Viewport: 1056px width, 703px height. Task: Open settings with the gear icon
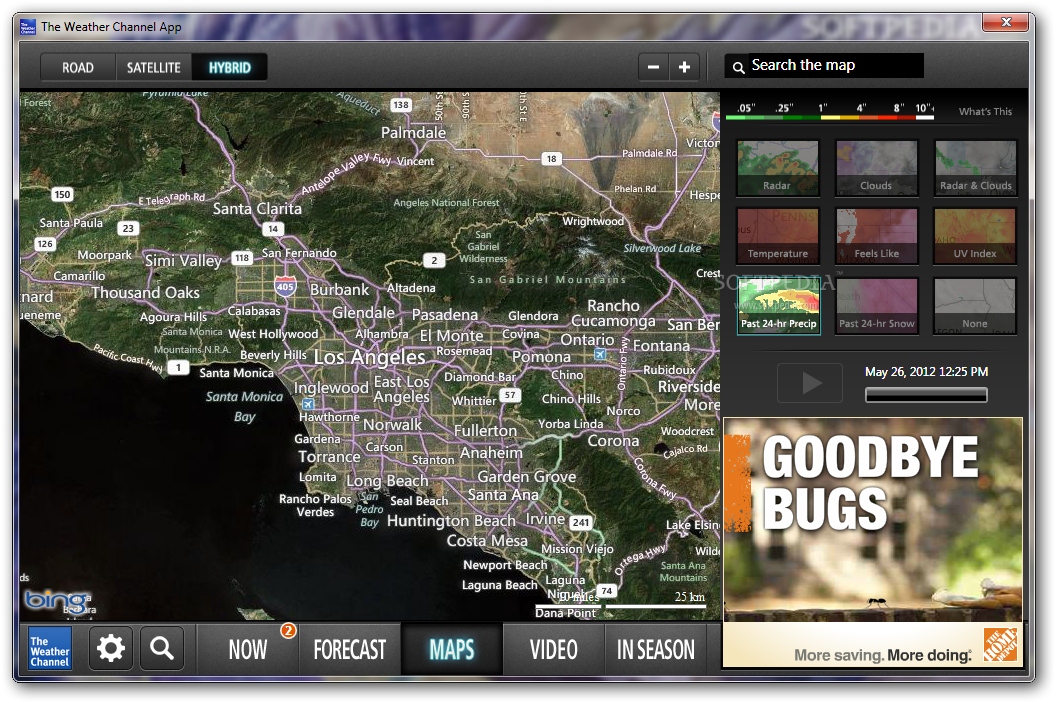point(110,648)
